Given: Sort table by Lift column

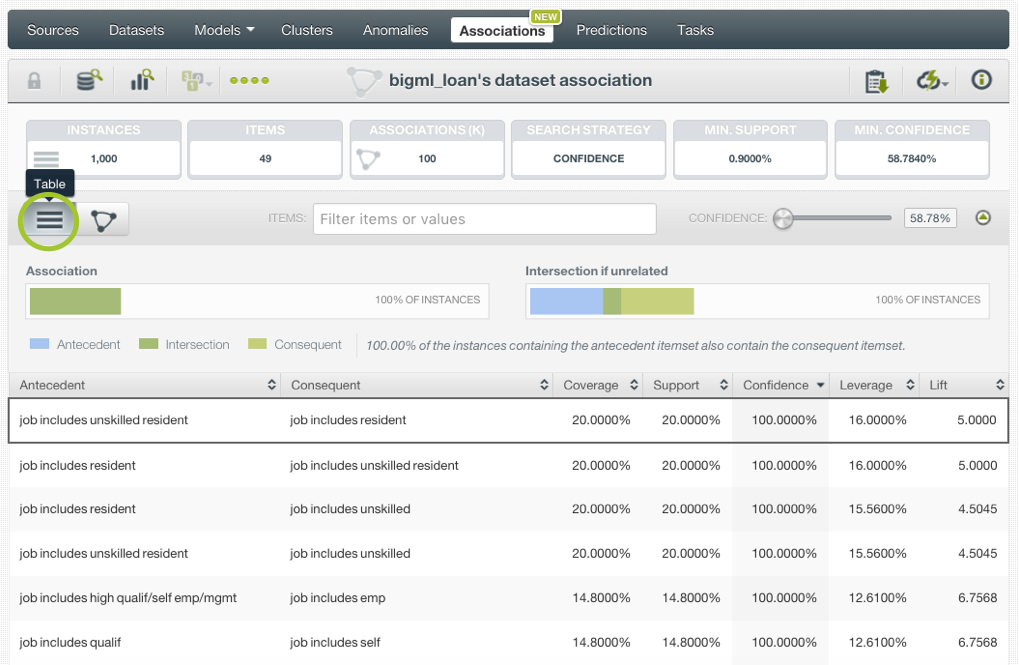Looking at the screenshot, I should (x=964, y=385).
